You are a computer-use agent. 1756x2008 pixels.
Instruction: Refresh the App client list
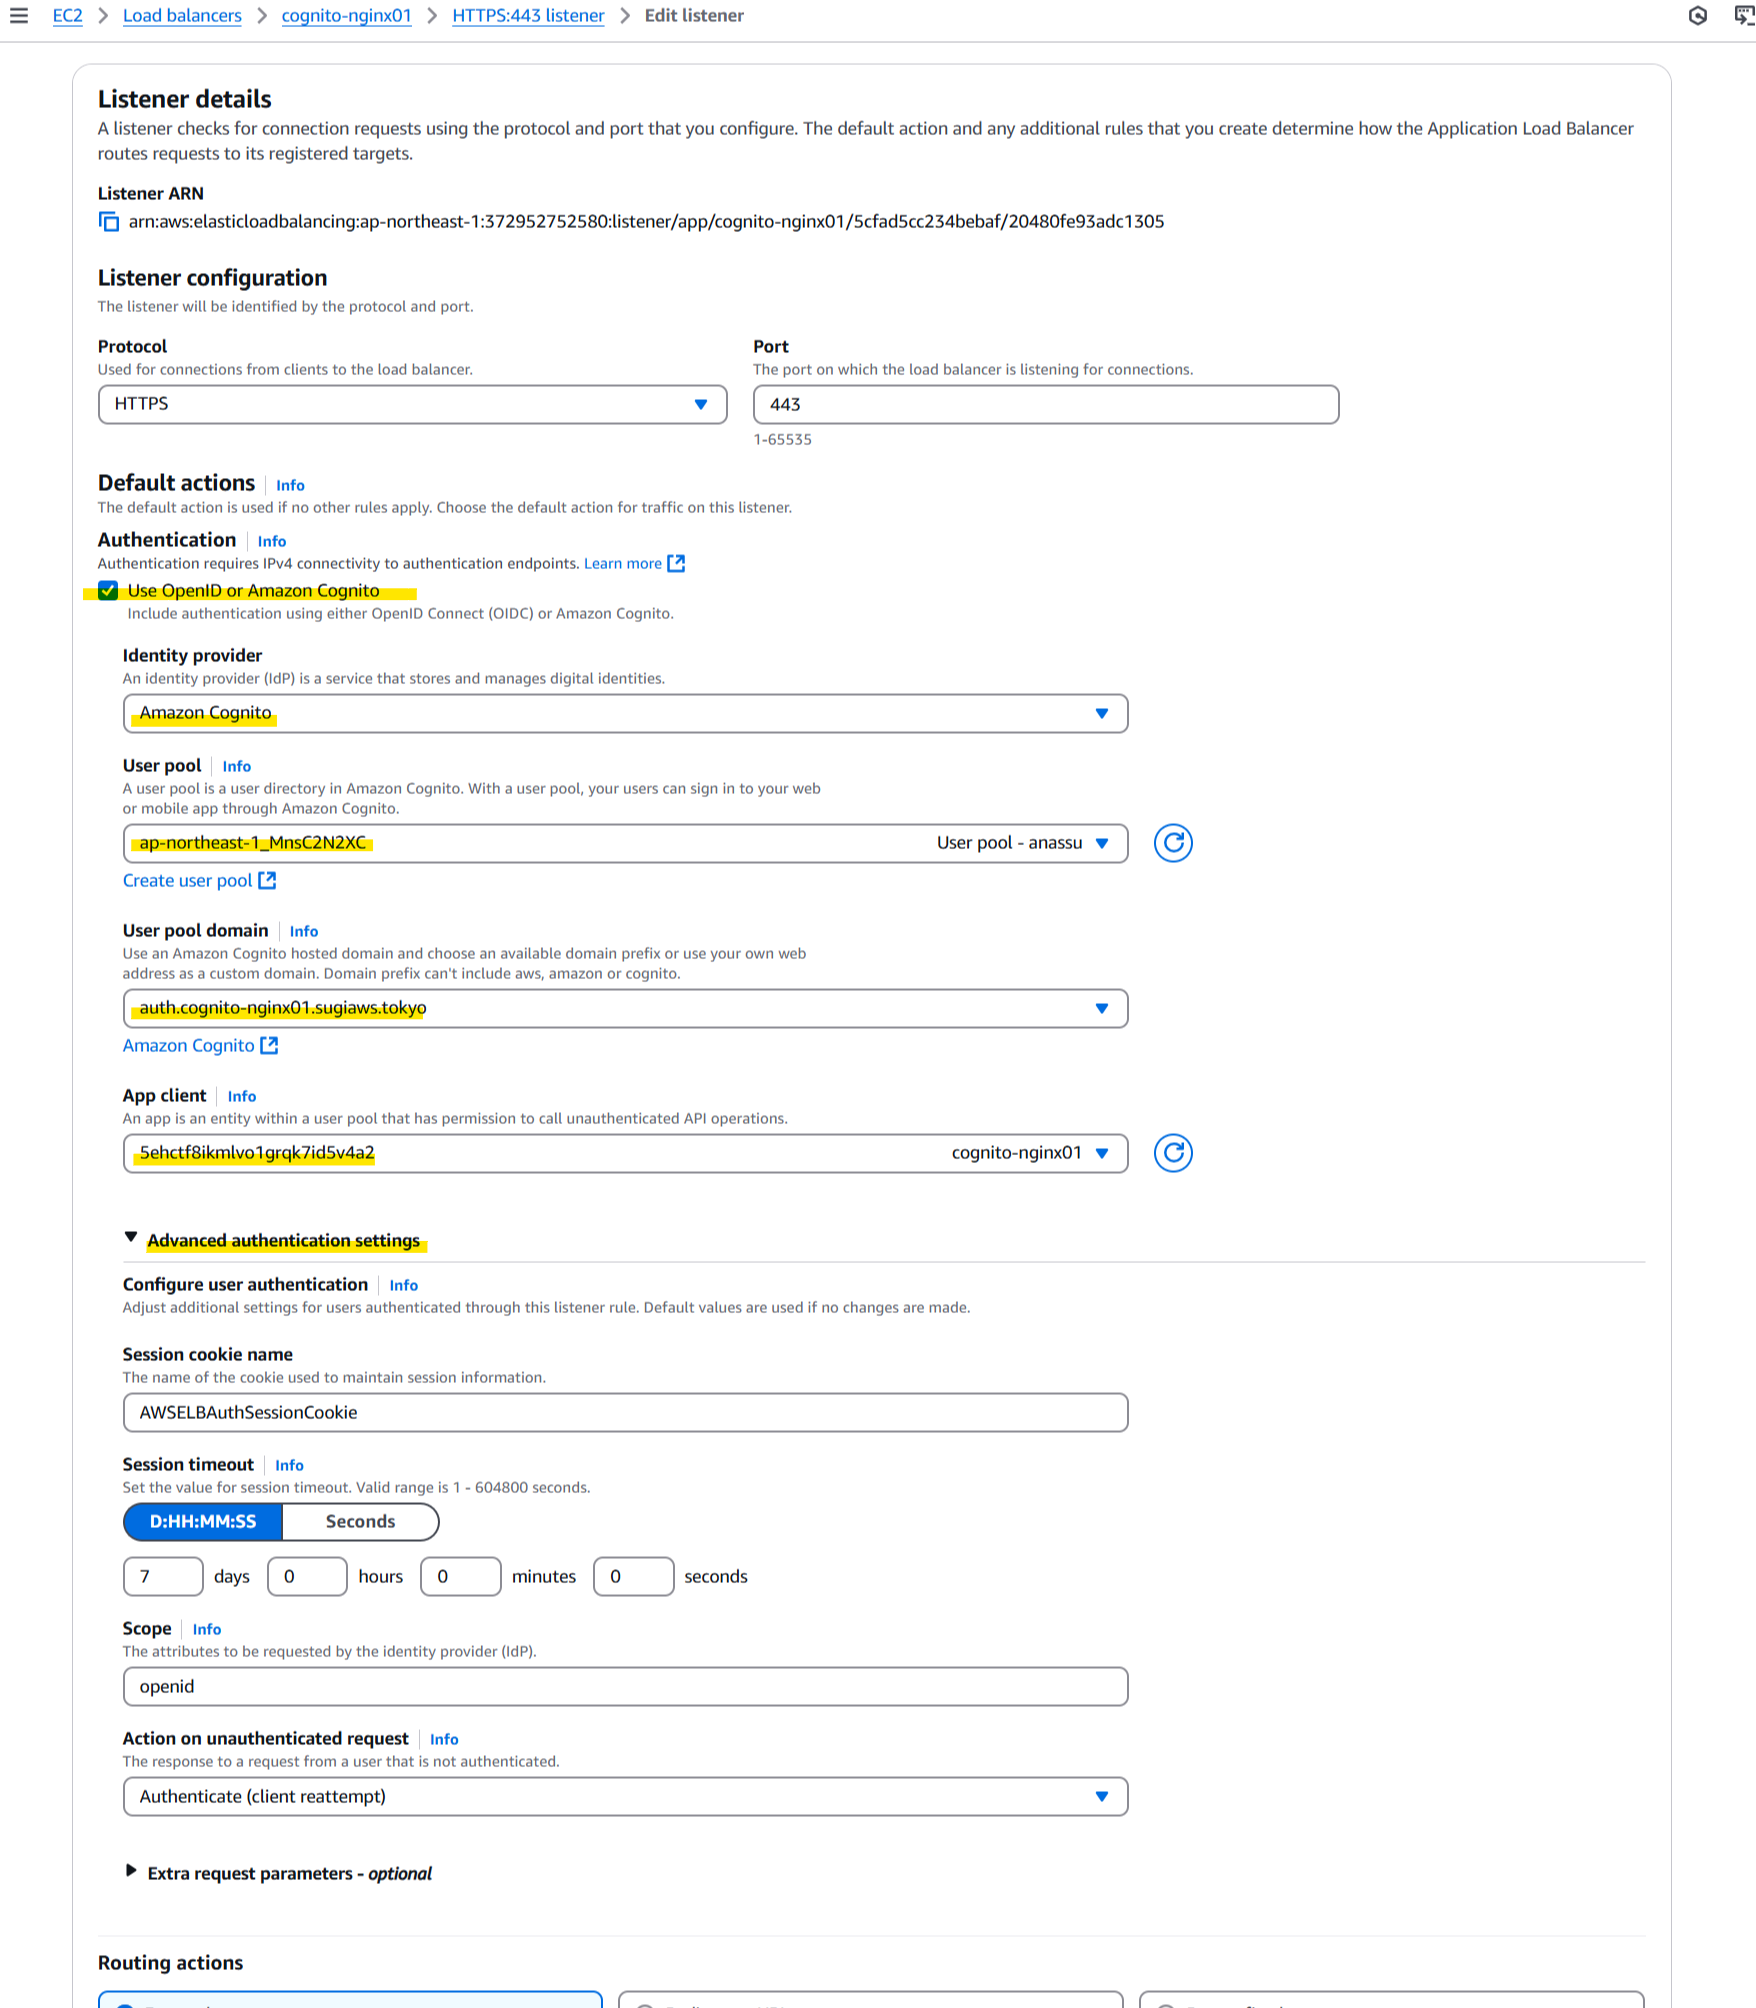click(1173, 1152)
